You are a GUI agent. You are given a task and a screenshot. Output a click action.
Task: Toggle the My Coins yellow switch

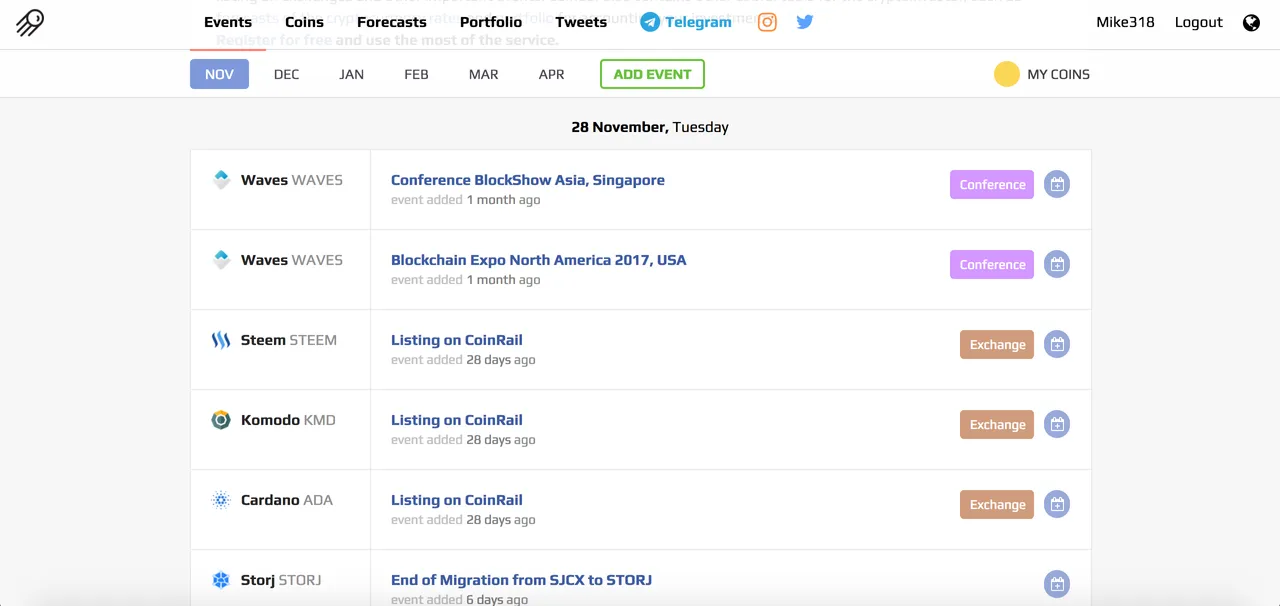[1007, 74]
